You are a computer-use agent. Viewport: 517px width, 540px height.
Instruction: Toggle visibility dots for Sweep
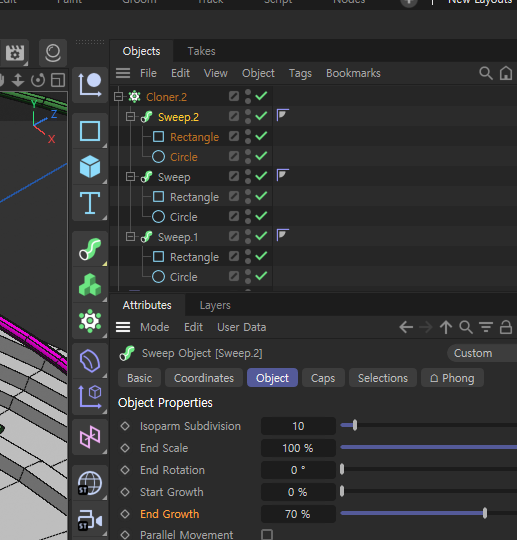click(248, 176)
